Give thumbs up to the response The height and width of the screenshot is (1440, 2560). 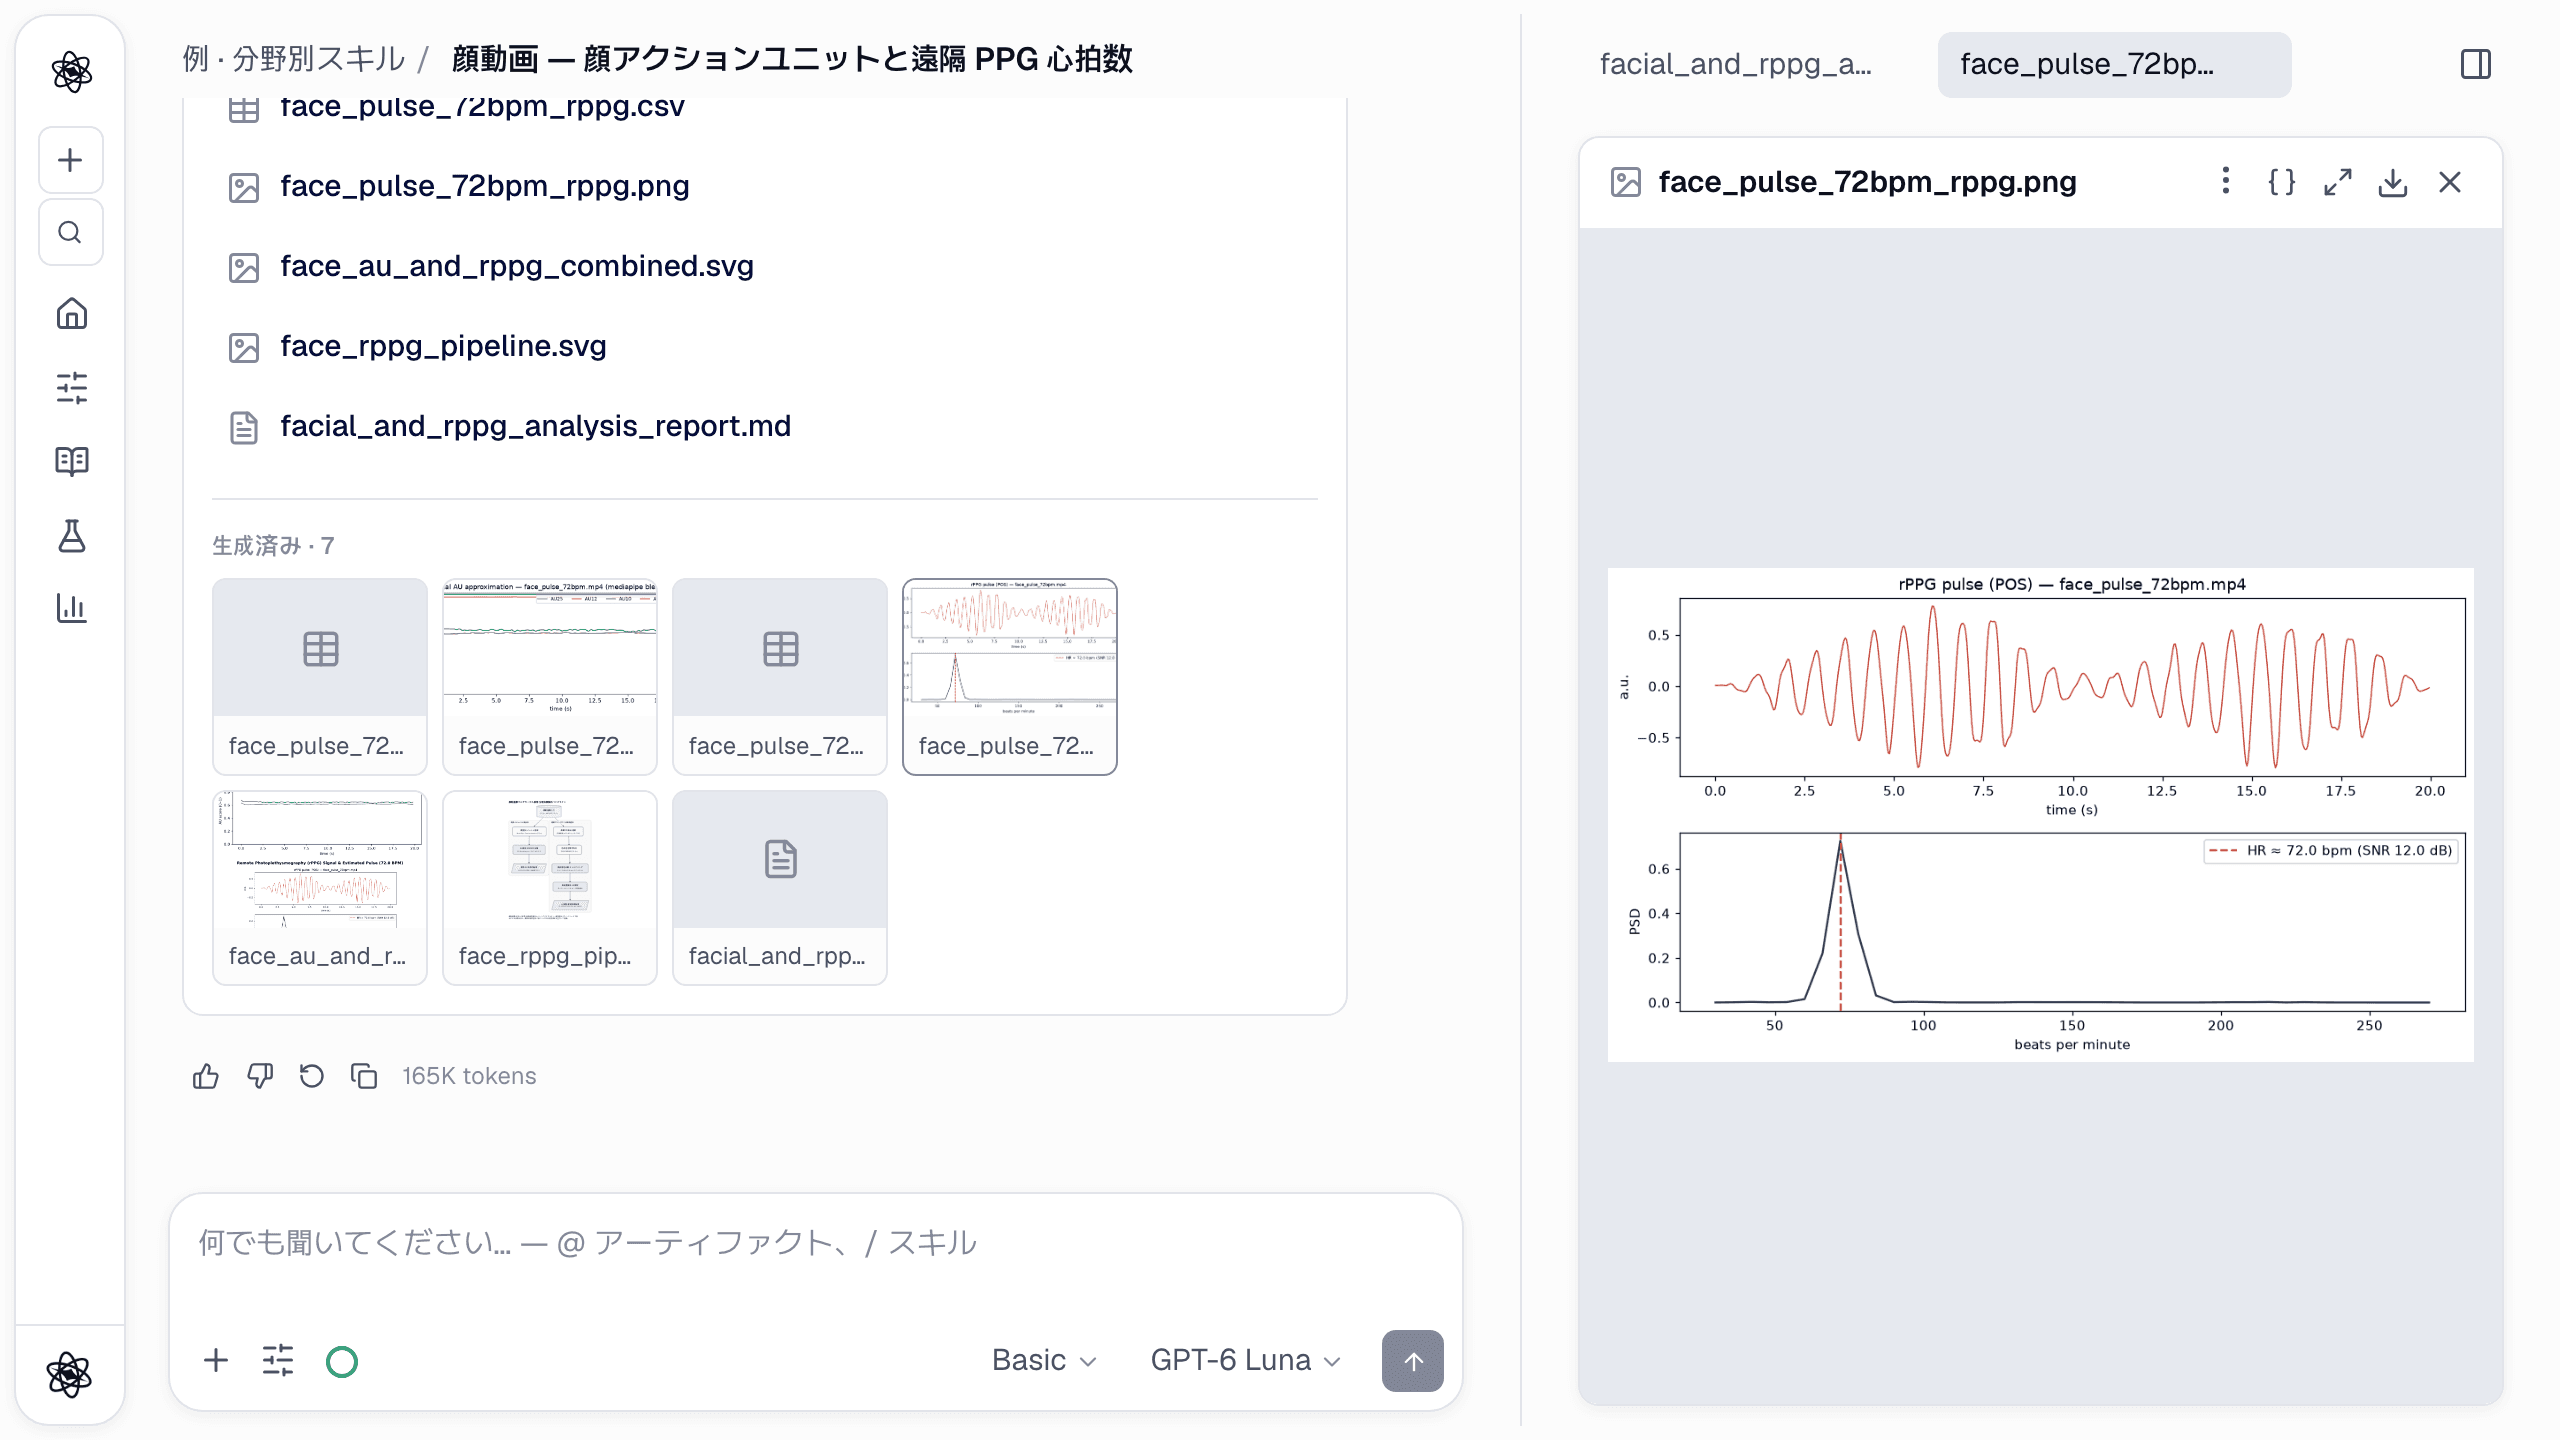[206, 1076]
